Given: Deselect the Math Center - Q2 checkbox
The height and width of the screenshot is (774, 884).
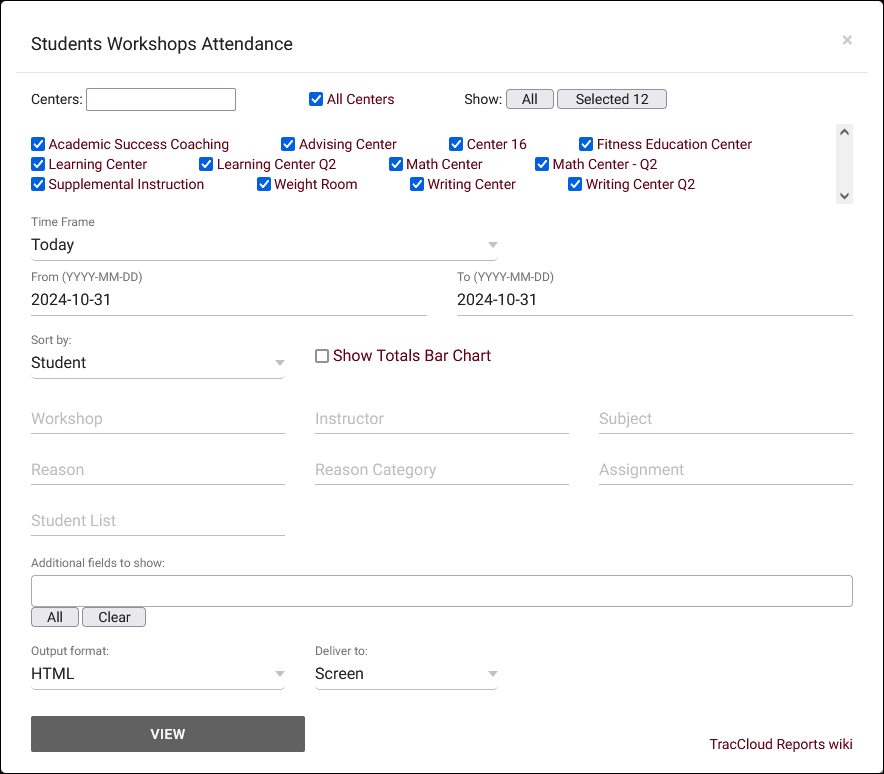Looking at the screenshot, I should (542, 164).
